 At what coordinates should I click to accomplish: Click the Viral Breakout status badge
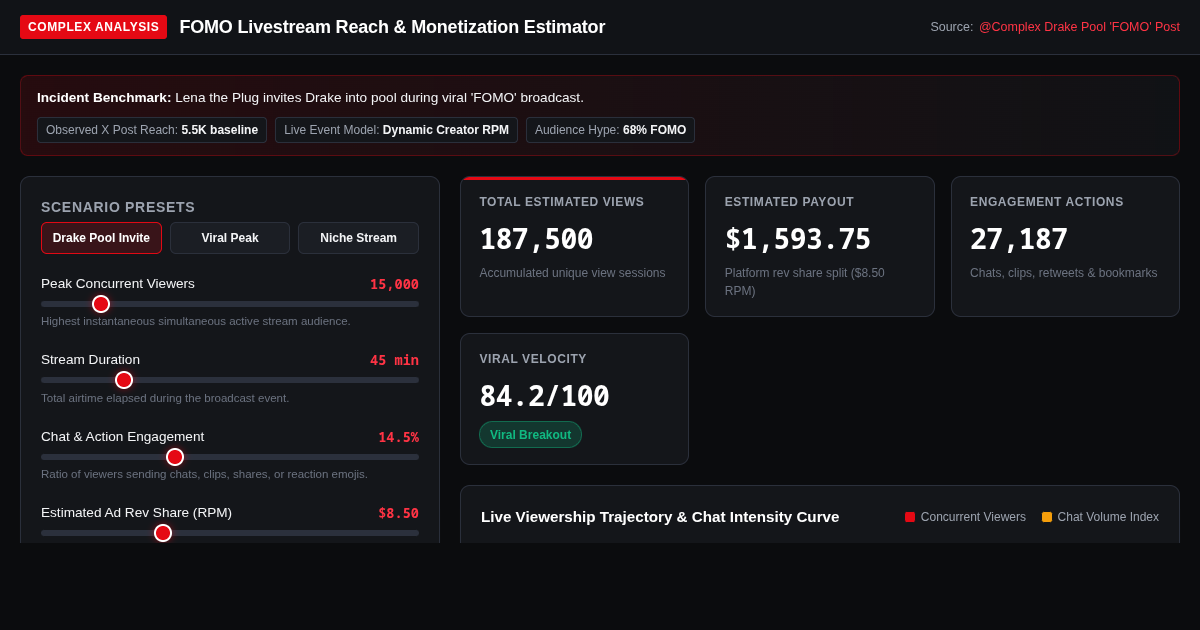tap(530, 435)
